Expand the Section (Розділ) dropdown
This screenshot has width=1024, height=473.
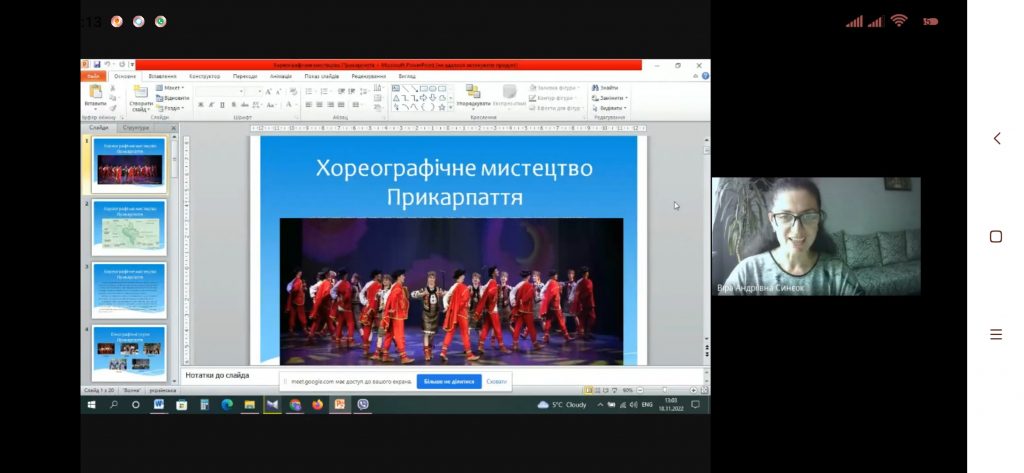point(170,108)
